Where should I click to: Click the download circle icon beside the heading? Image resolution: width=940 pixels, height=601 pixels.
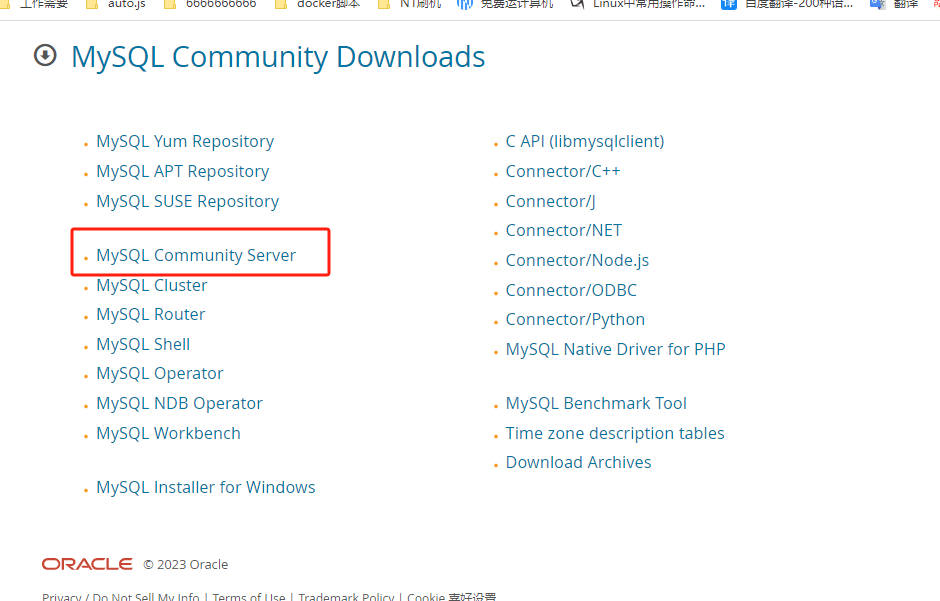[45, 56]
